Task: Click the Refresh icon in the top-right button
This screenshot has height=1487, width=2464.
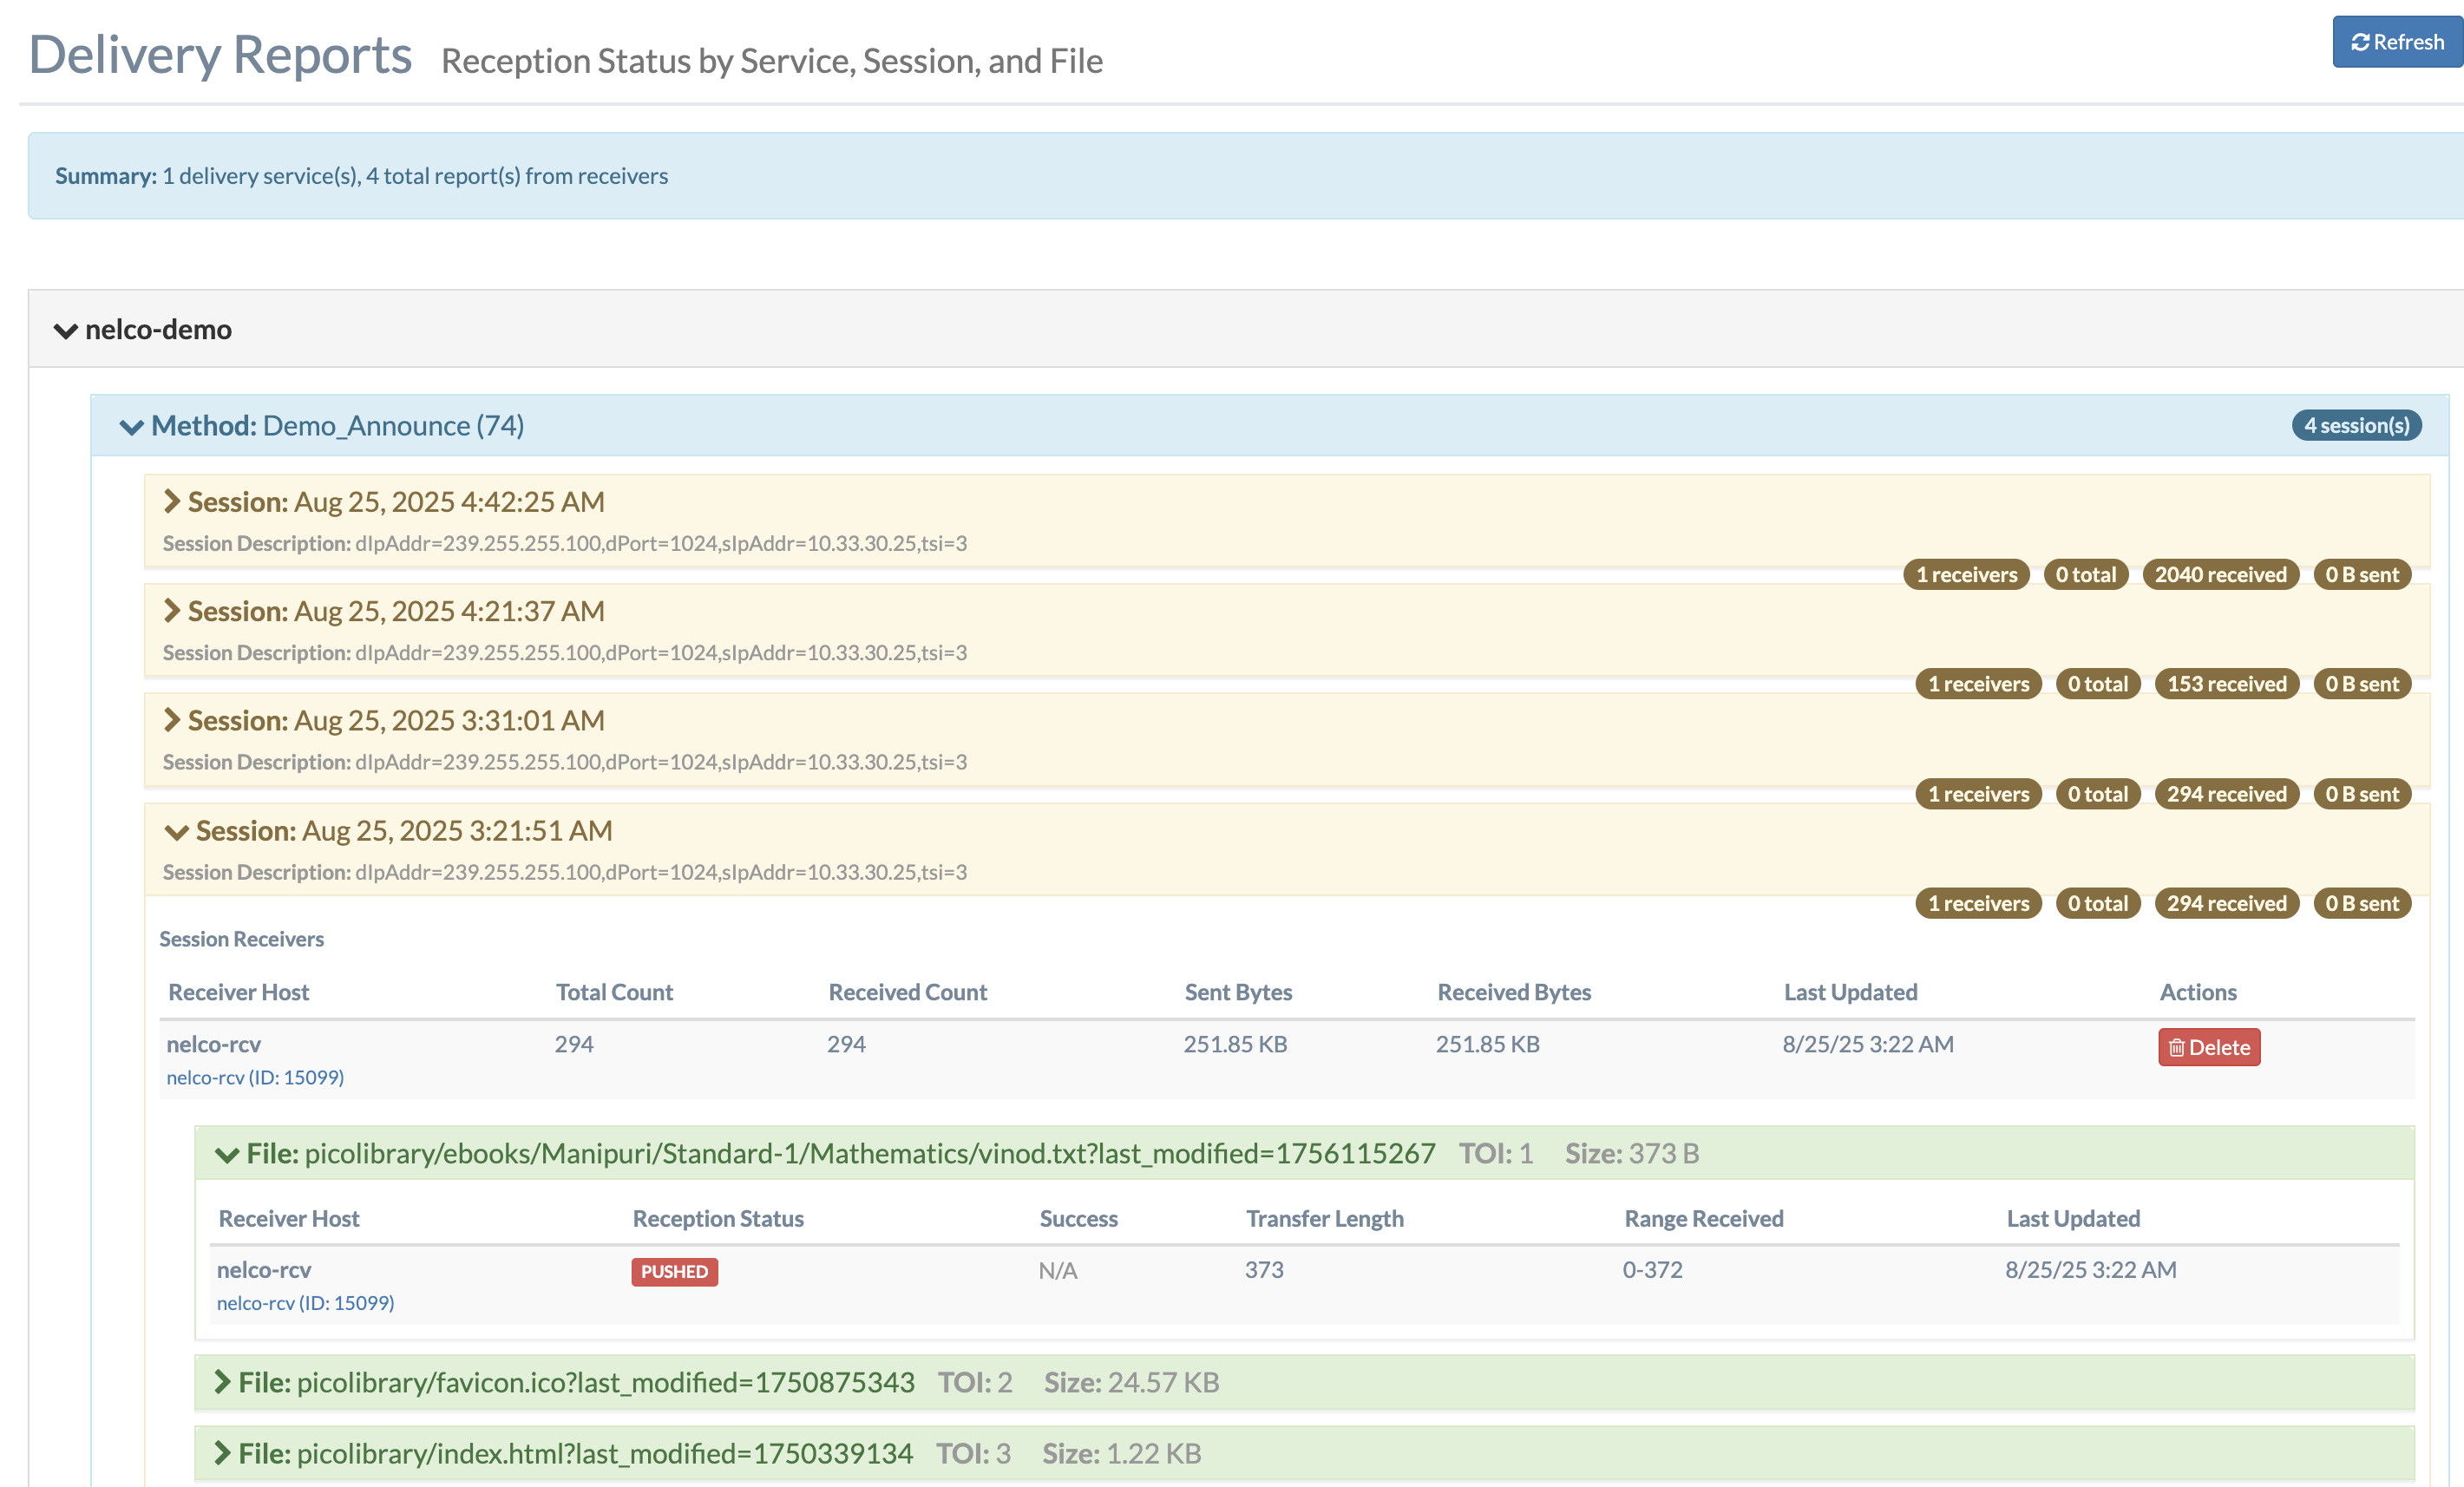Action: [2360, 41]
